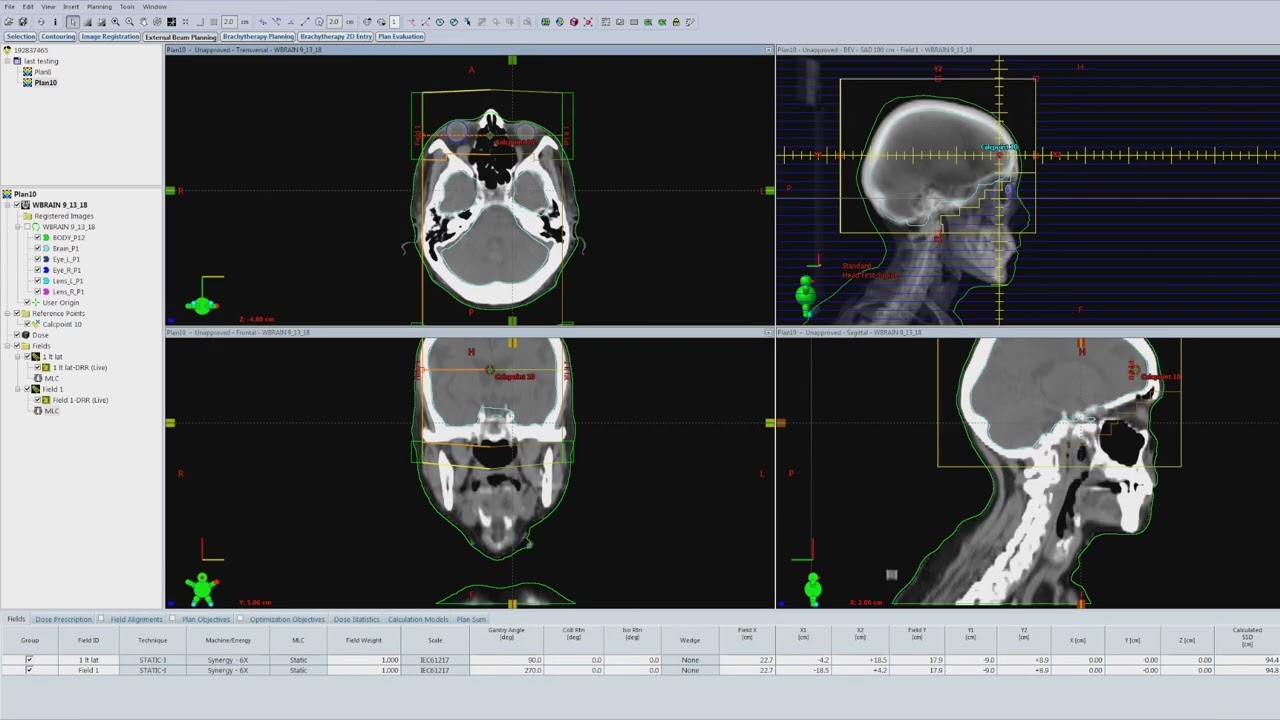This screenshot has height=720, width=1280.
Task: Toggle User Origin checkbox
Action: 27,303
